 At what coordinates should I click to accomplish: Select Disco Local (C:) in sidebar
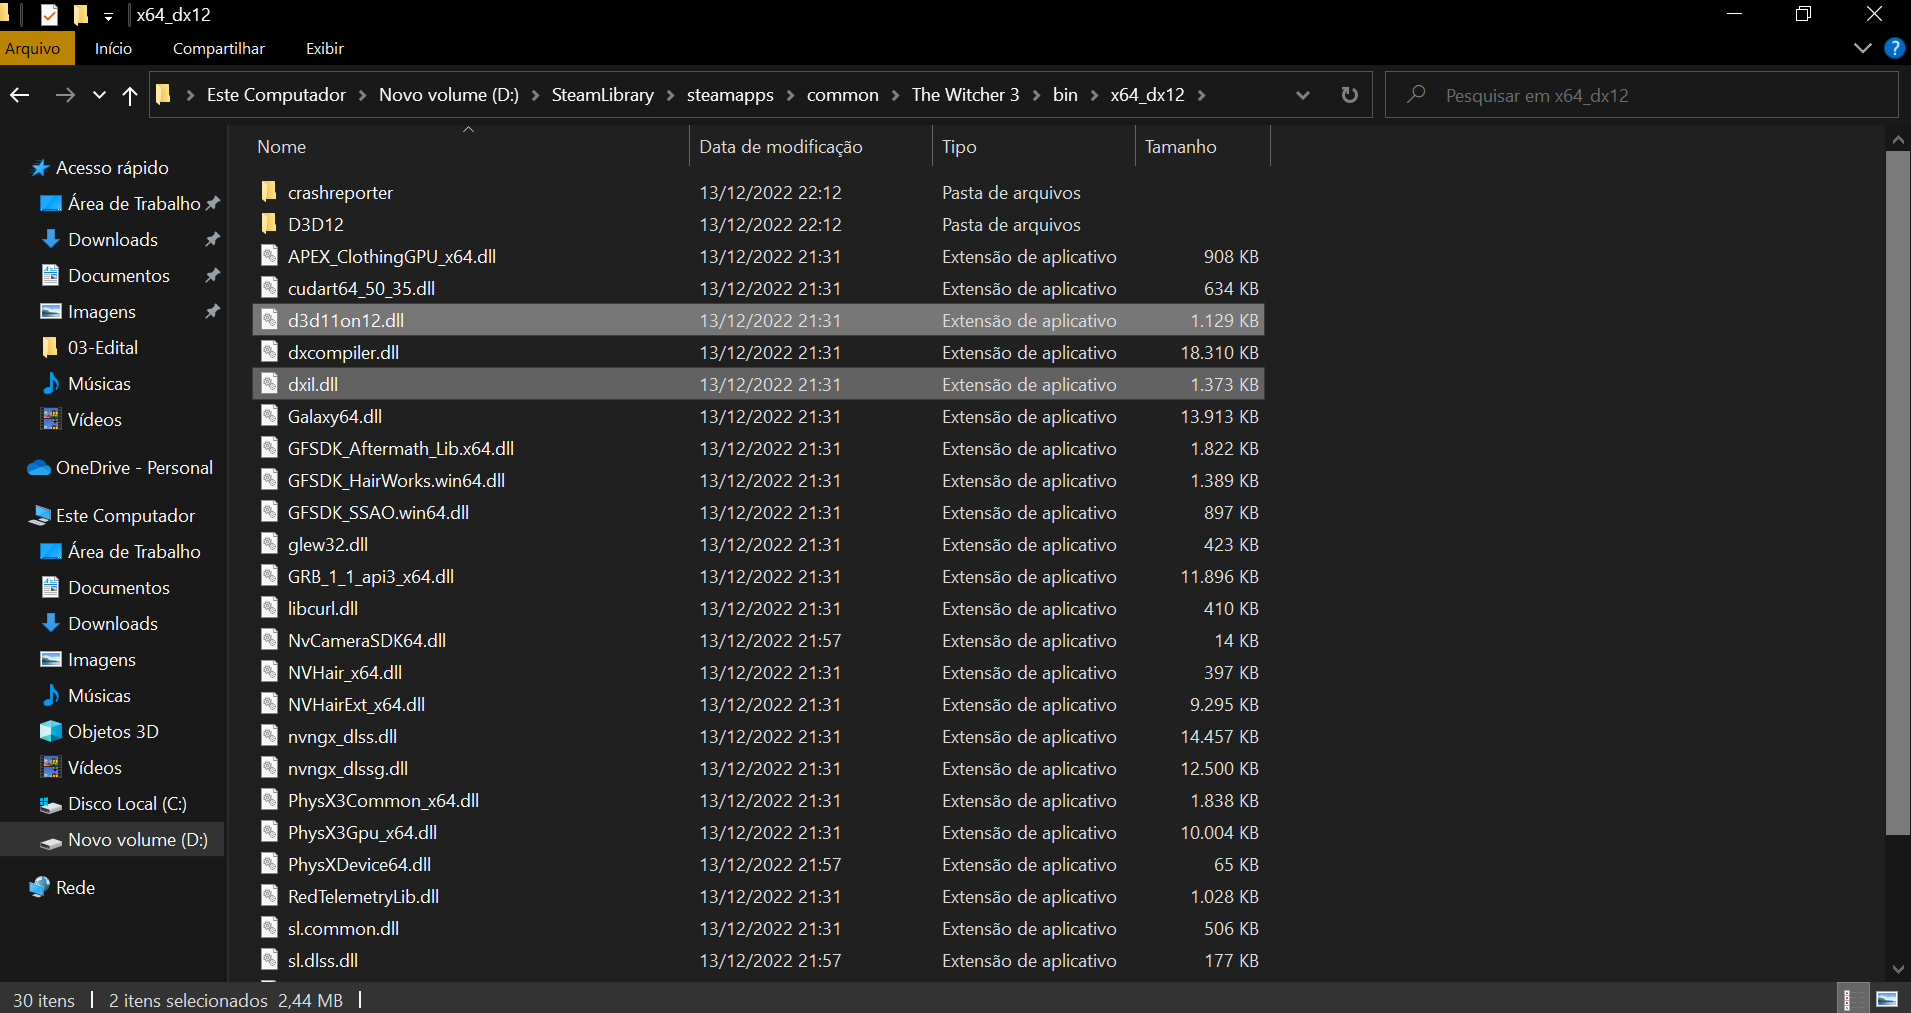point(127,804)
